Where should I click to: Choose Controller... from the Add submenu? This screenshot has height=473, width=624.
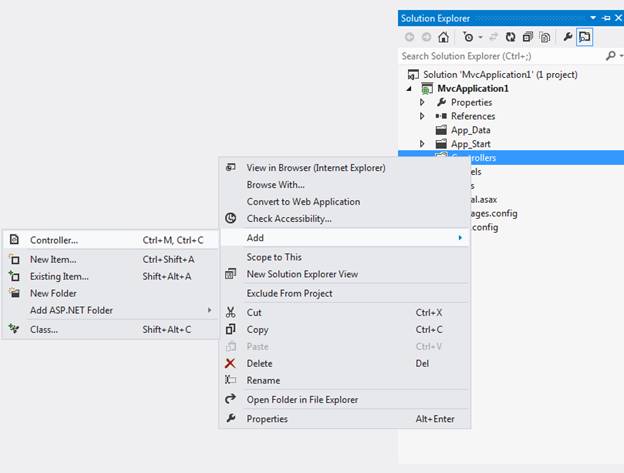[x=54, y=240]
